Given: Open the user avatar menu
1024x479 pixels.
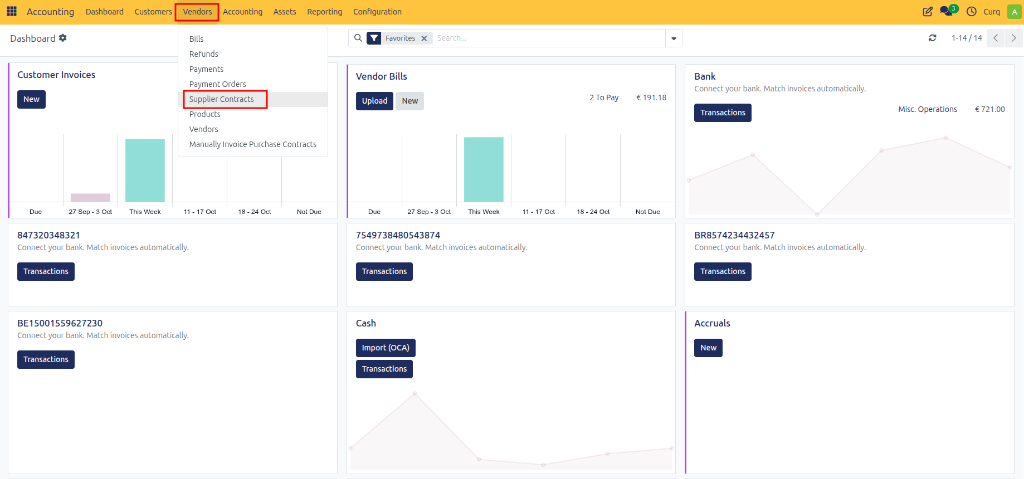Looking at the screenshot, I should point(1014,12).
